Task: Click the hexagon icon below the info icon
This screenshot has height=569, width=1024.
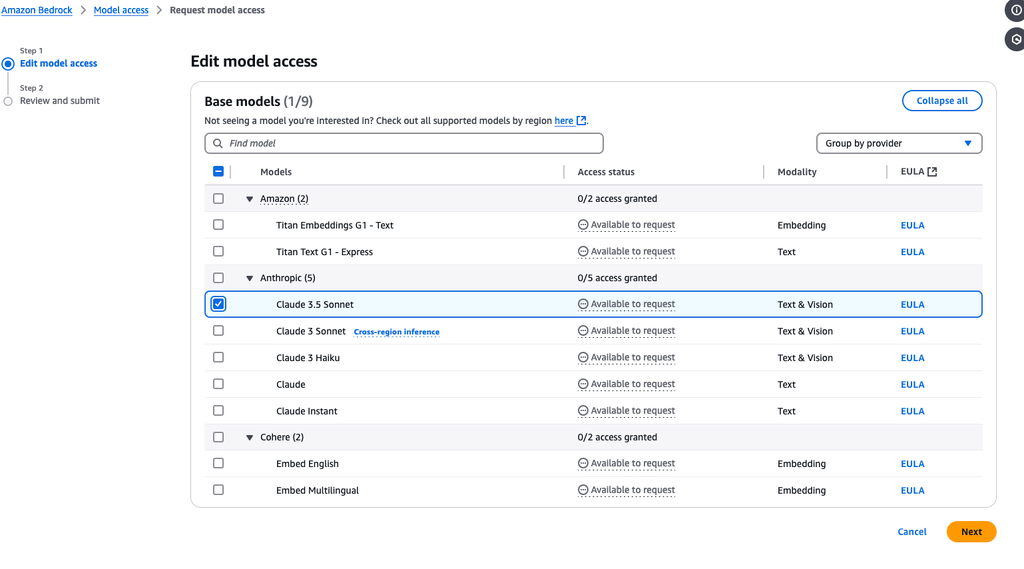Action: coord(1016,40)
